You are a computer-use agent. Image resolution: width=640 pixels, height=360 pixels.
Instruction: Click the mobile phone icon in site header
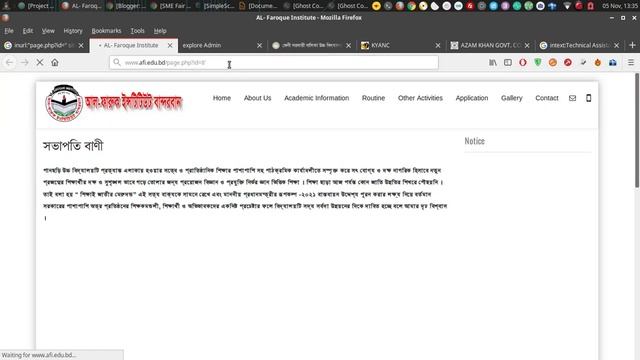pos(589,98)
